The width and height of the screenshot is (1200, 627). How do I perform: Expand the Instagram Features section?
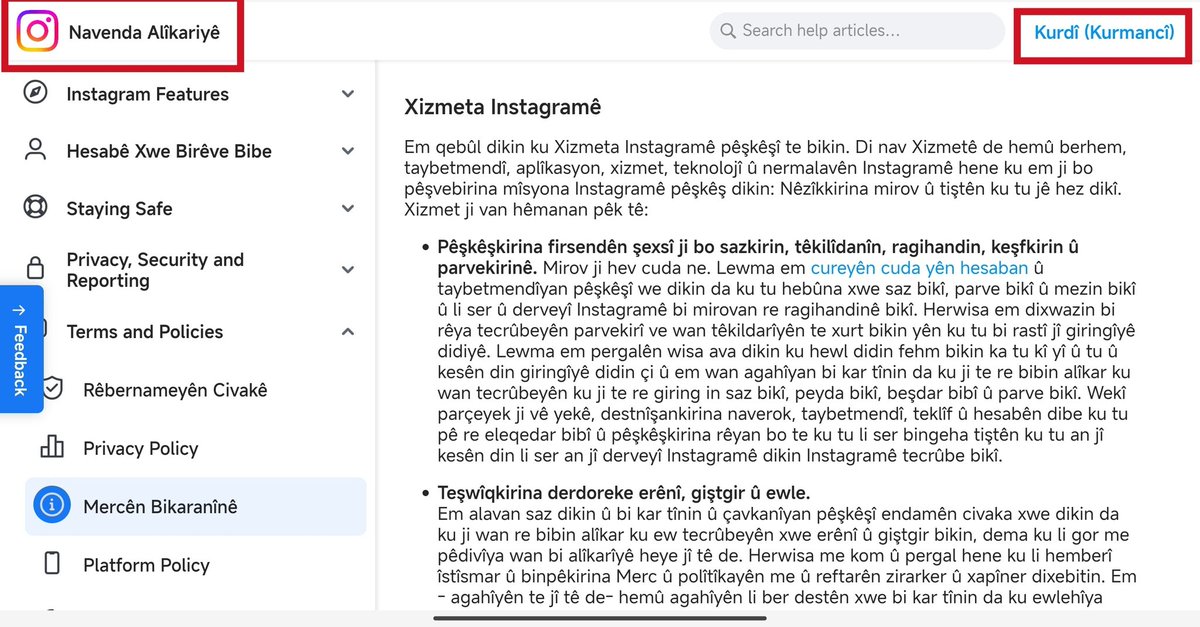click(x=348, y=94)
